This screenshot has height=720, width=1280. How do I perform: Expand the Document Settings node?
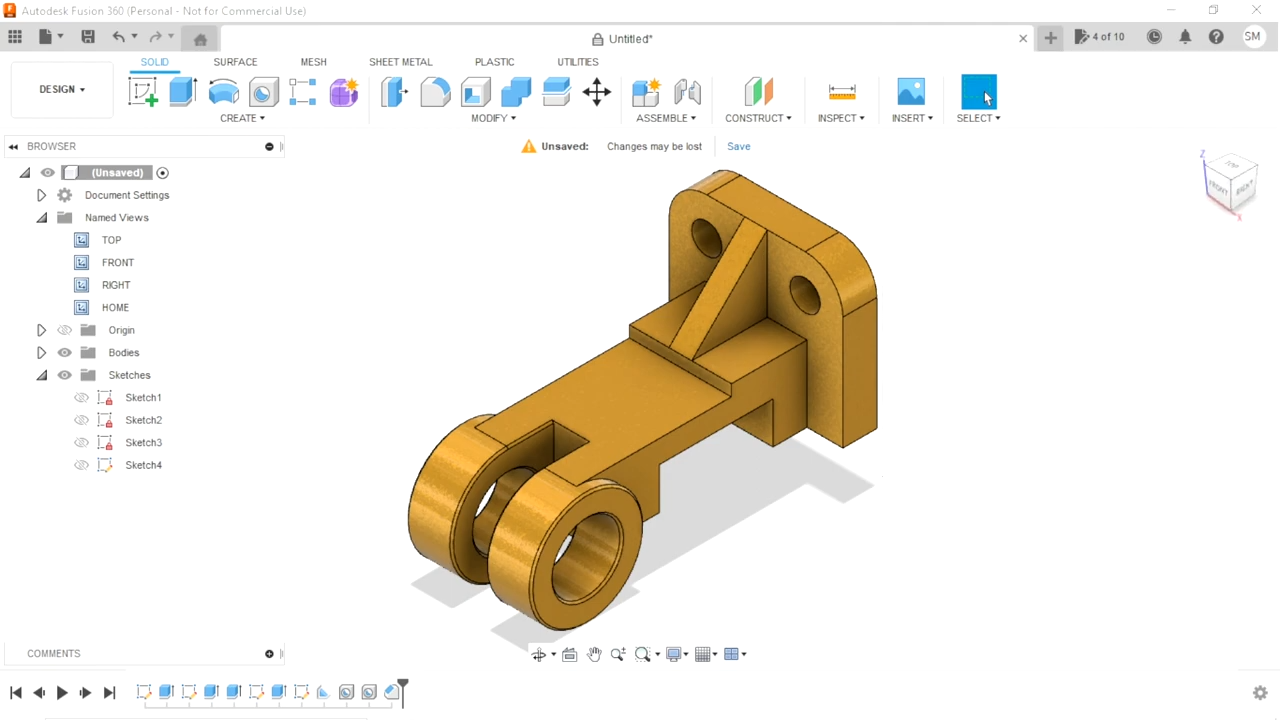coord(42,195)
